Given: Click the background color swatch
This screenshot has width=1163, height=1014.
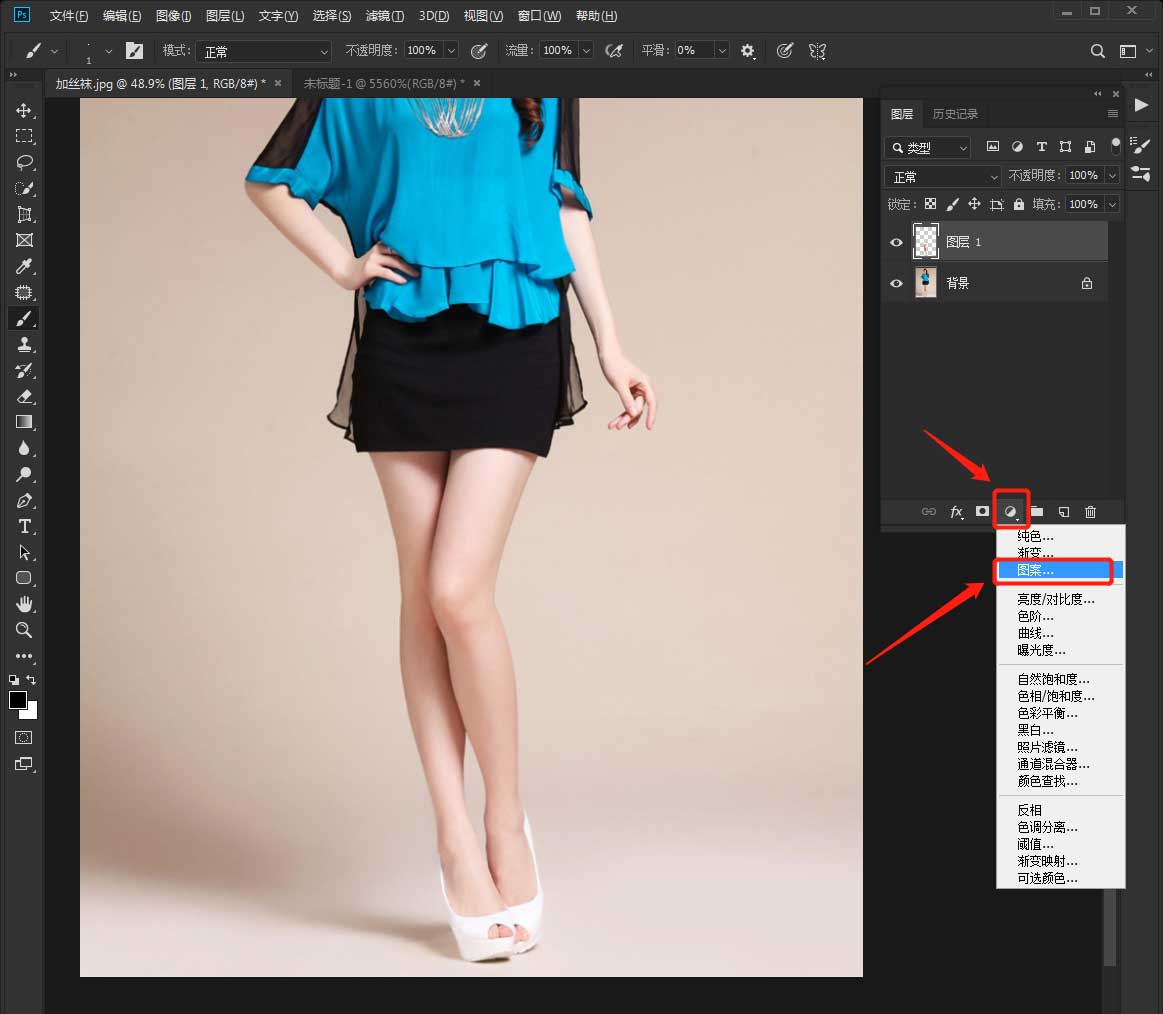Looking at the screenshot, I should 30,712.
